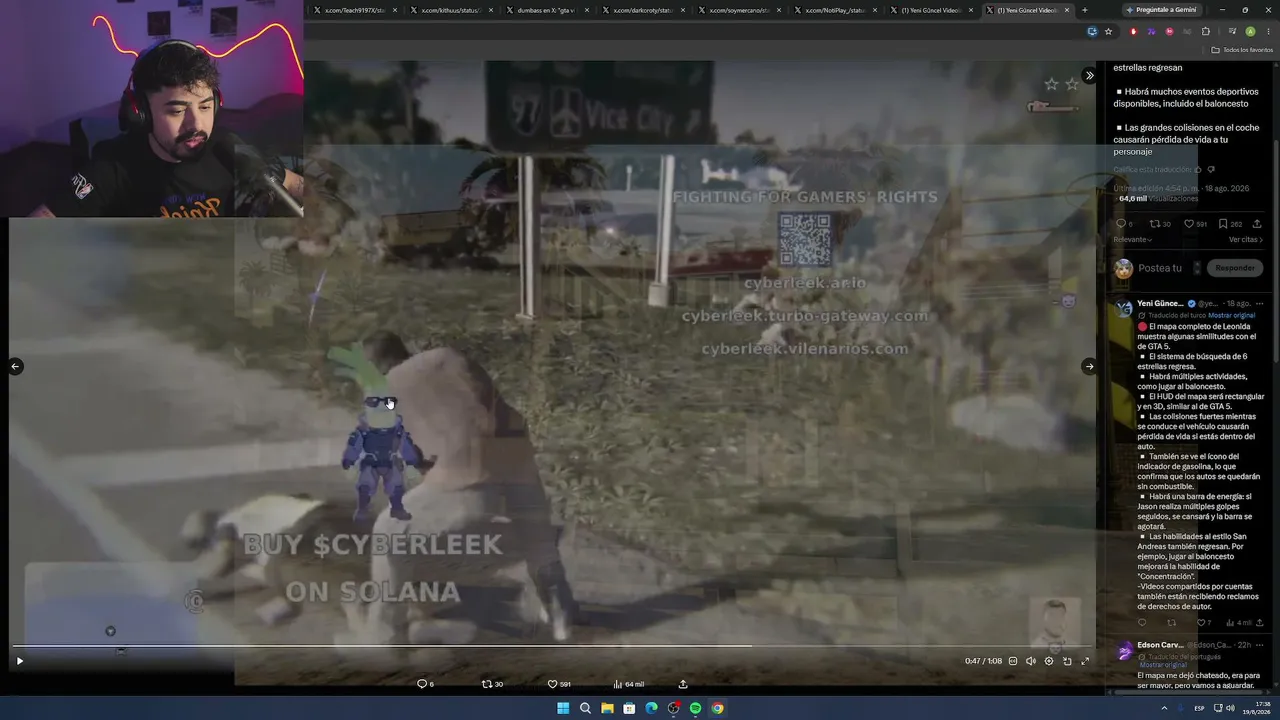Open video playback settings gear
Screen dimensions: 1280x720
[x=1049, y=661]
